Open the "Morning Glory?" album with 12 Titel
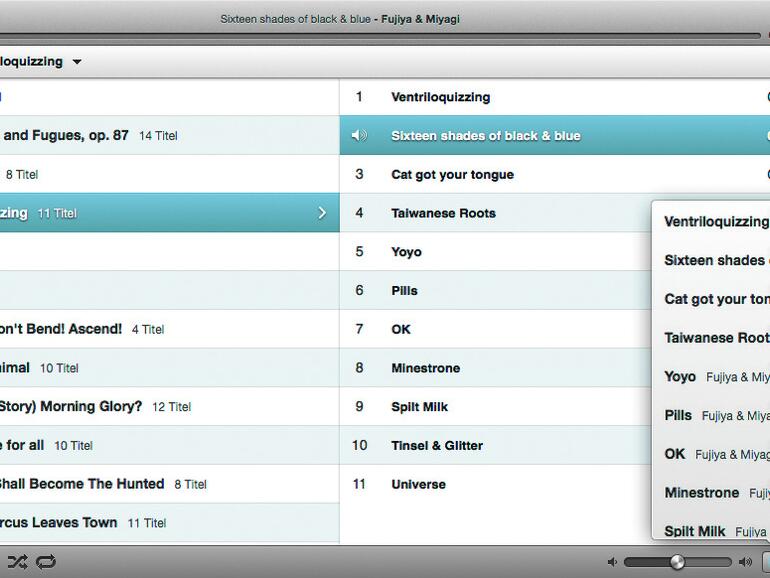 (169, 407)
